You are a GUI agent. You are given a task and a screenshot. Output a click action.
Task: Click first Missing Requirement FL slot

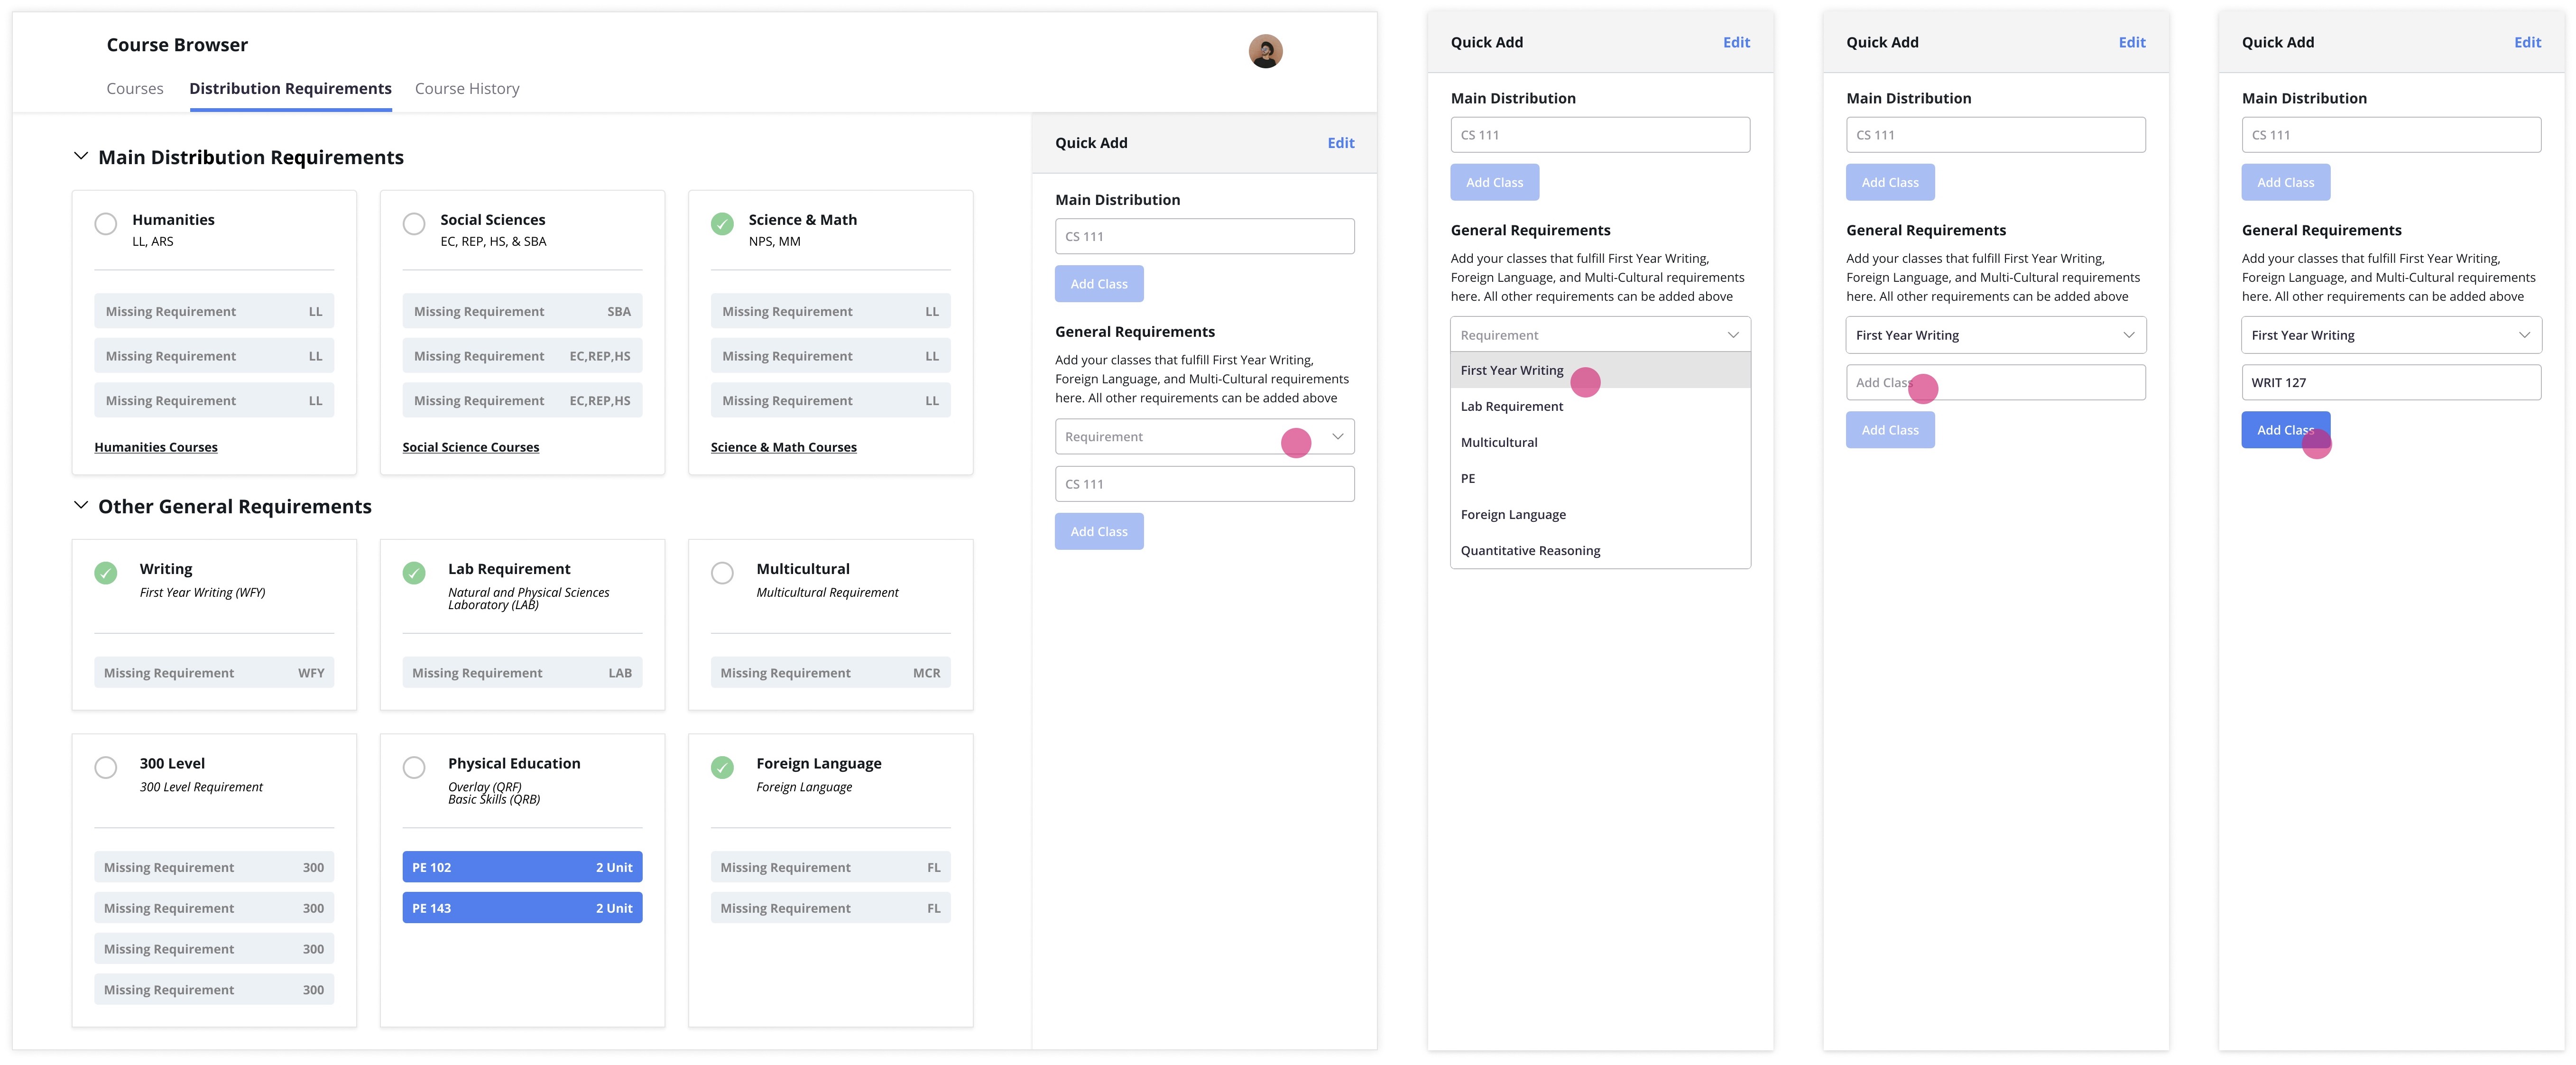click(x=830, y=867)
